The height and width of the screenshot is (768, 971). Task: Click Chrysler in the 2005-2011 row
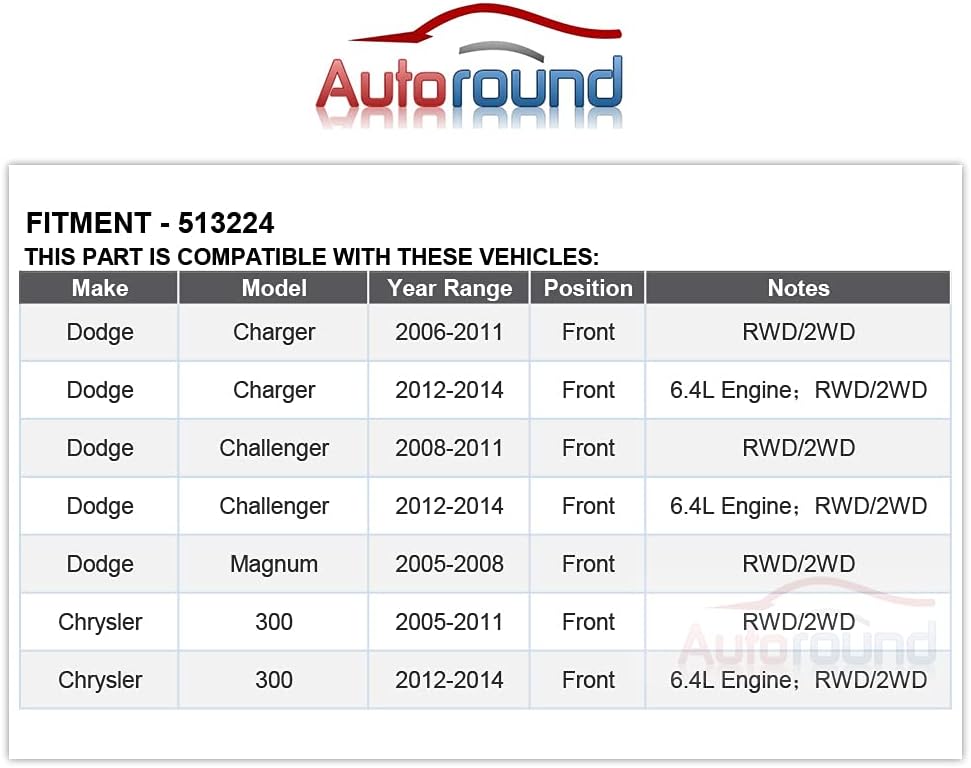(x=100, y=622)
